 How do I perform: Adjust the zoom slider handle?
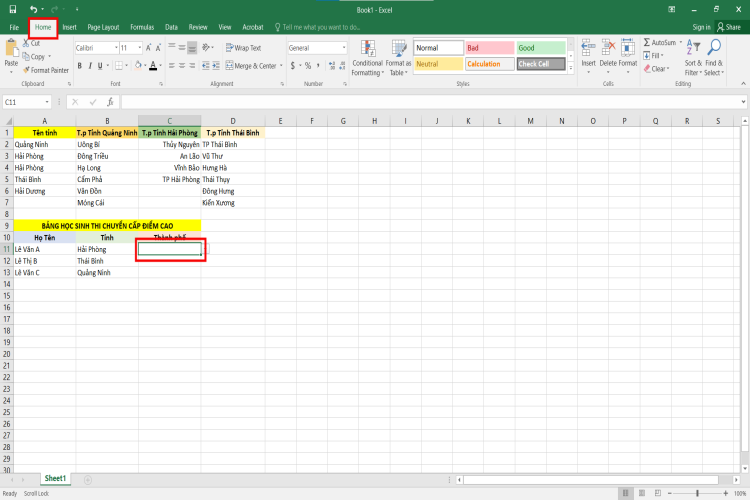pos(697,493)
